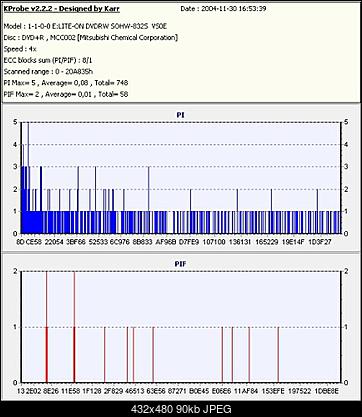Click the 1DBE8E PIF axis label
This screenshot has height=417, width=362.
(x=327, y=391)
